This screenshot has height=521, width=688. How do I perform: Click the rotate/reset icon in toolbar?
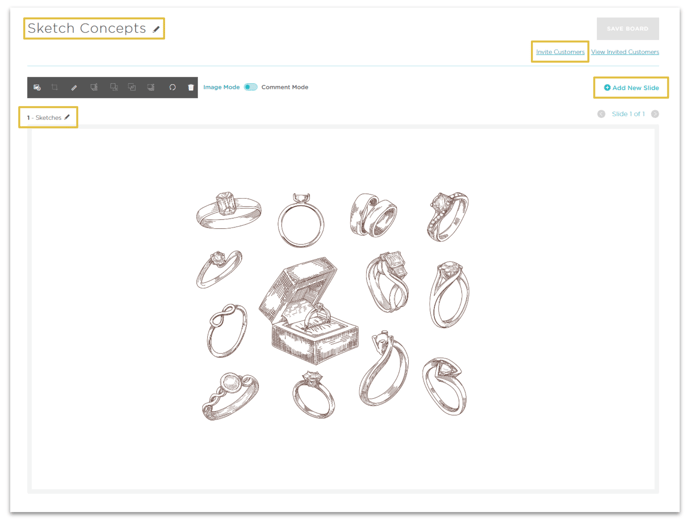point(172,87)
